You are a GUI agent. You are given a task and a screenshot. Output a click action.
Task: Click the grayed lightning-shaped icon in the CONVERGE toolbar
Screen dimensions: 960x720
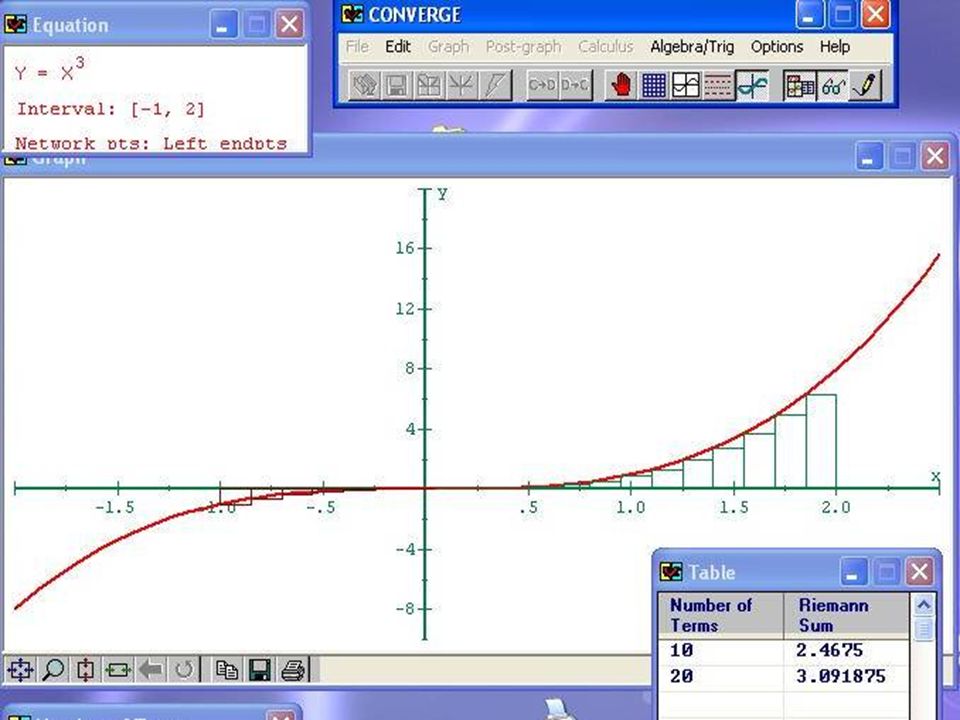click(493, 86)
